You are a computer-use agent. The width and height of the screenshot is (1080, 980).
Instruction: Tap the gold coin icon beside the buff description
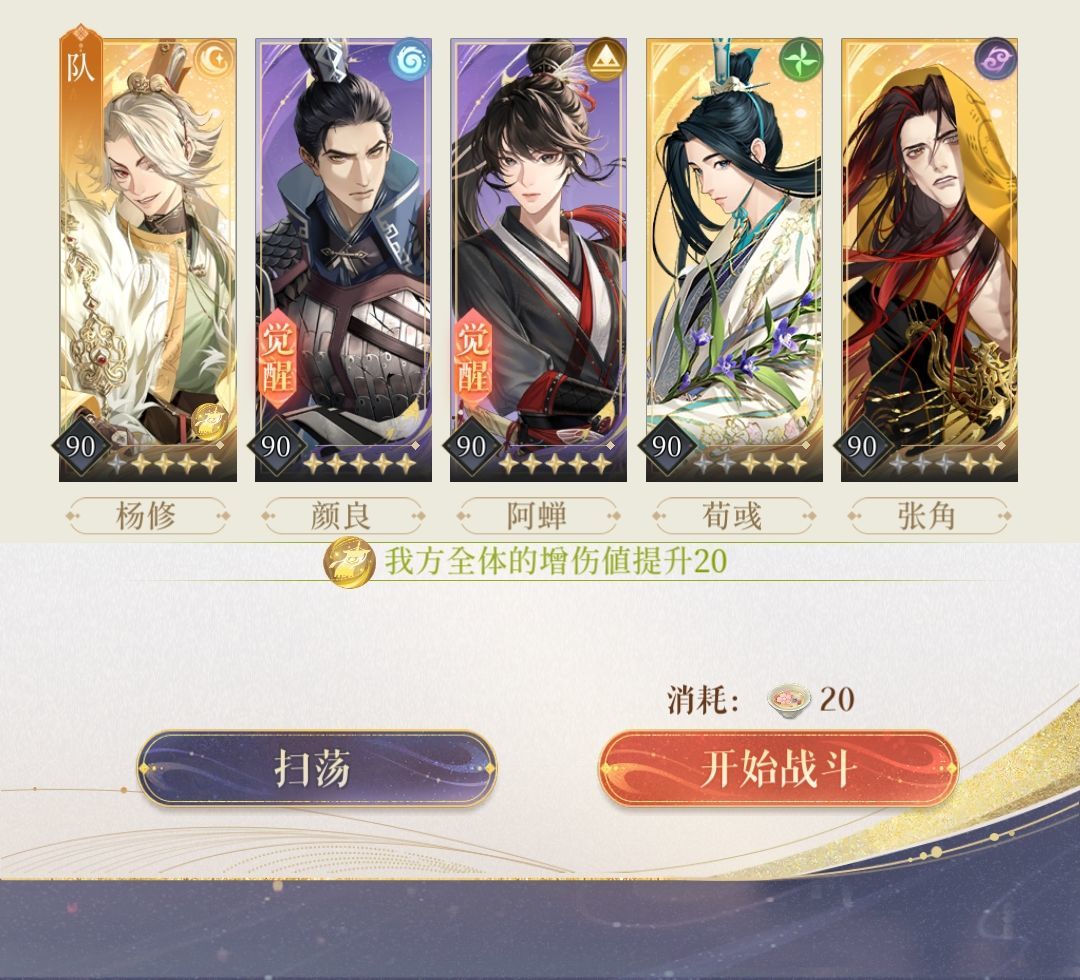pos(350,562)
